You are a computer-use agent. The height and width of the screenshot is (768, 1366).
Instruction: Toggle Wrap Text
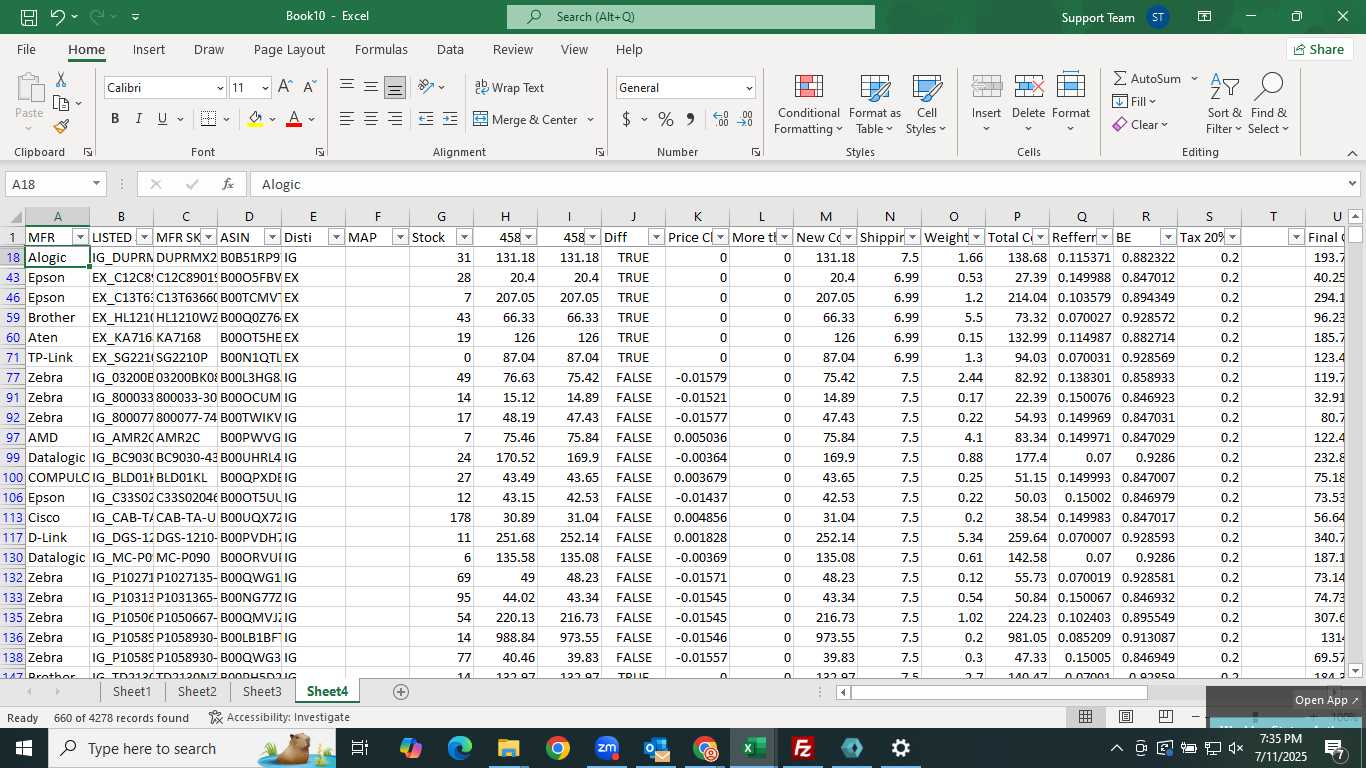(510, 87)
